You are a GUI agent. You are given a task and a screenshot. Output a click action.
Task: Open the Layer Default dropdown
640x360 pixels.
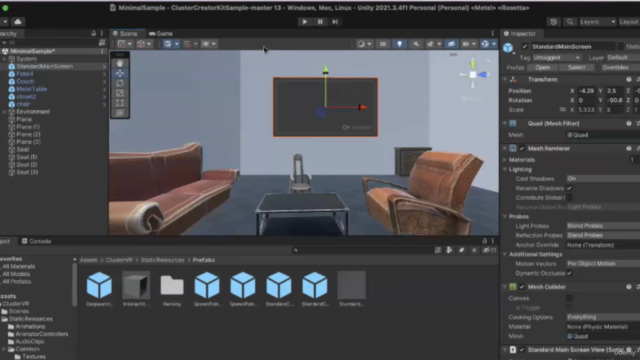coord(623,58)
